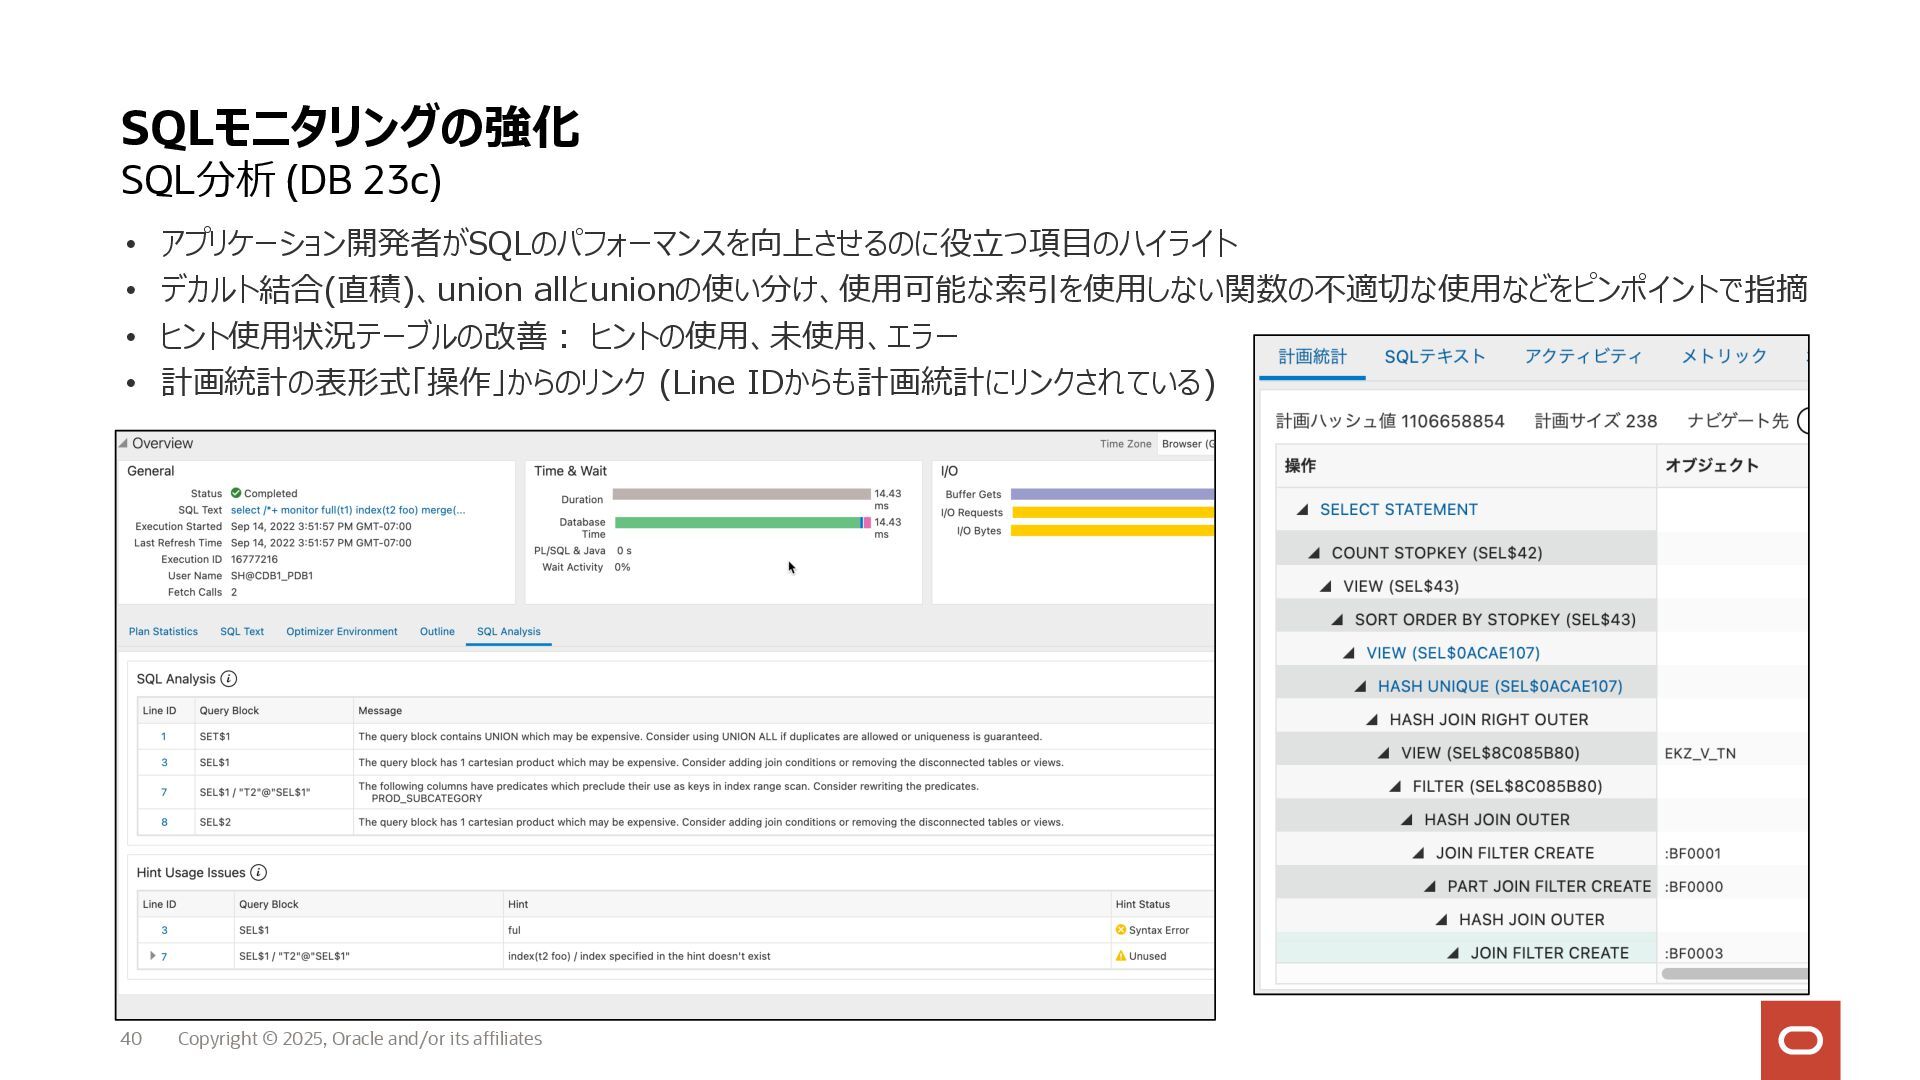Image resolution: width=1920 pixels, height=1080 pixels.
Task: Click the Unused warning triangle icon
Action: pyautogui.click(x=1121, y=956)
